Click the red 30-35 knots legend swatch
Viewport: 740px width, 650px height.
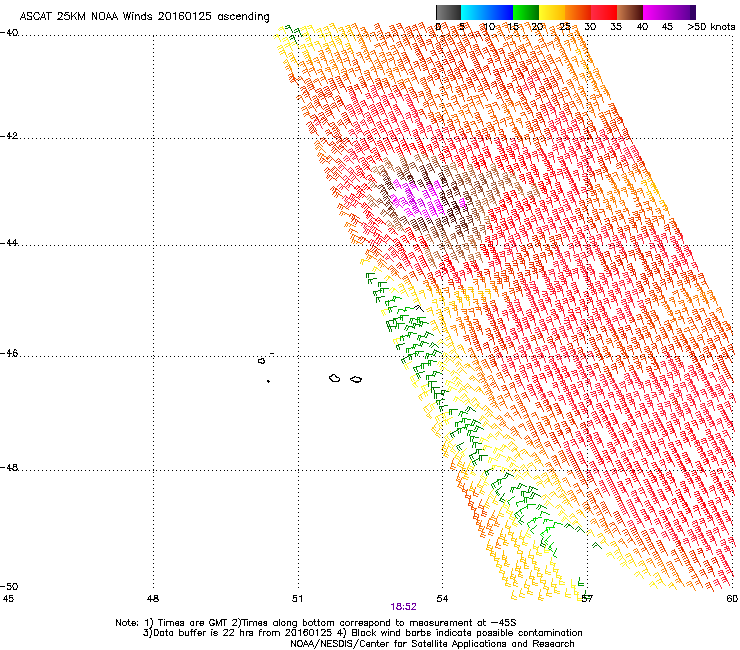tap(604, 12)
